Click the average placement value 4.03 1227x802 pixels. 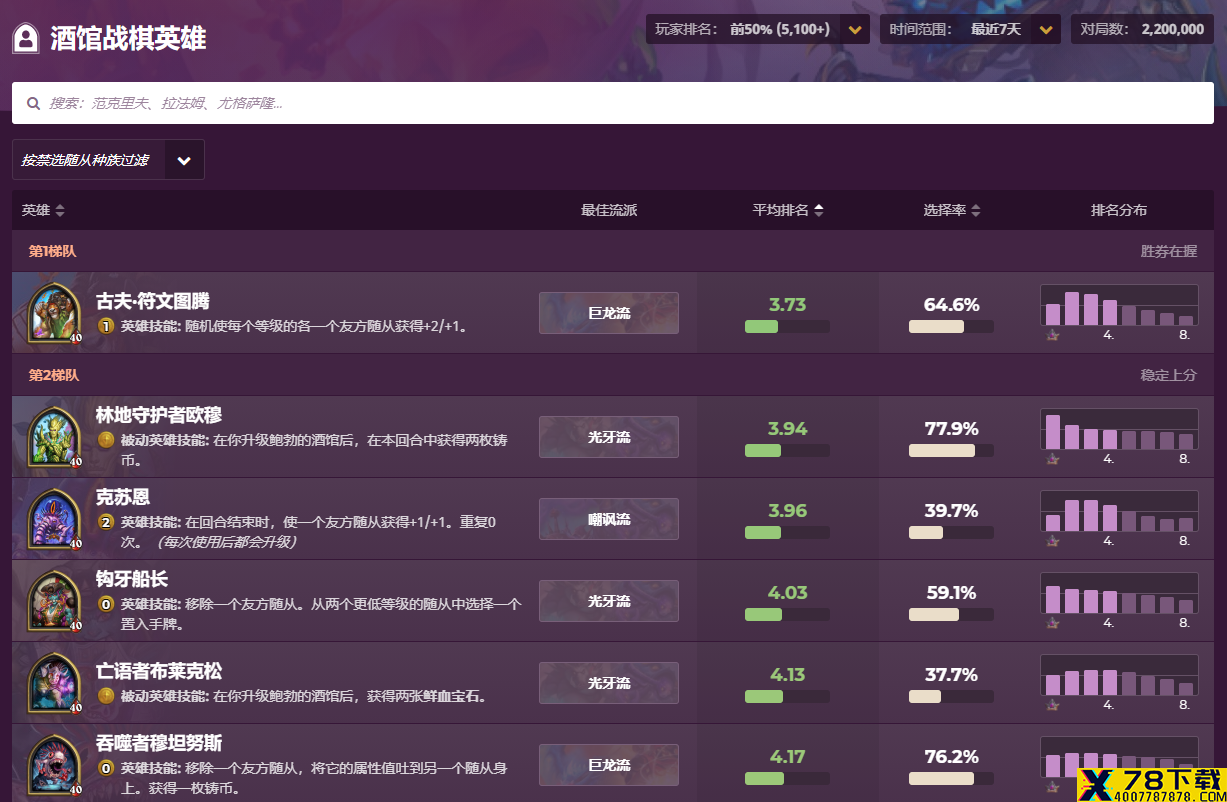pyautogui.click(x=787, y=592)
